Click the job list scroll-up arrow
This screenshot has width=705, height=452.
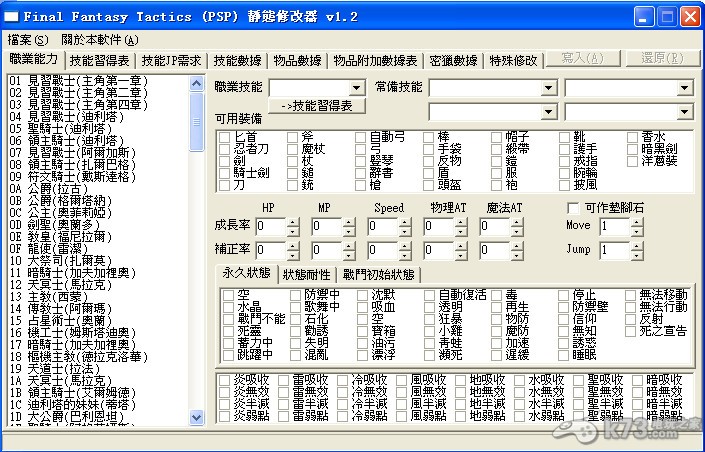pos(196,83)
